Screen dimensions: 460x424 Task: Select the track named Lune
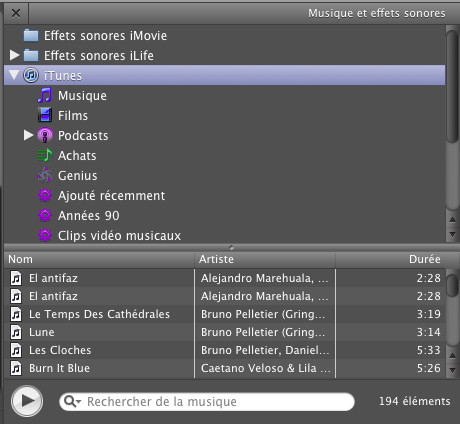tap(225, 332)
